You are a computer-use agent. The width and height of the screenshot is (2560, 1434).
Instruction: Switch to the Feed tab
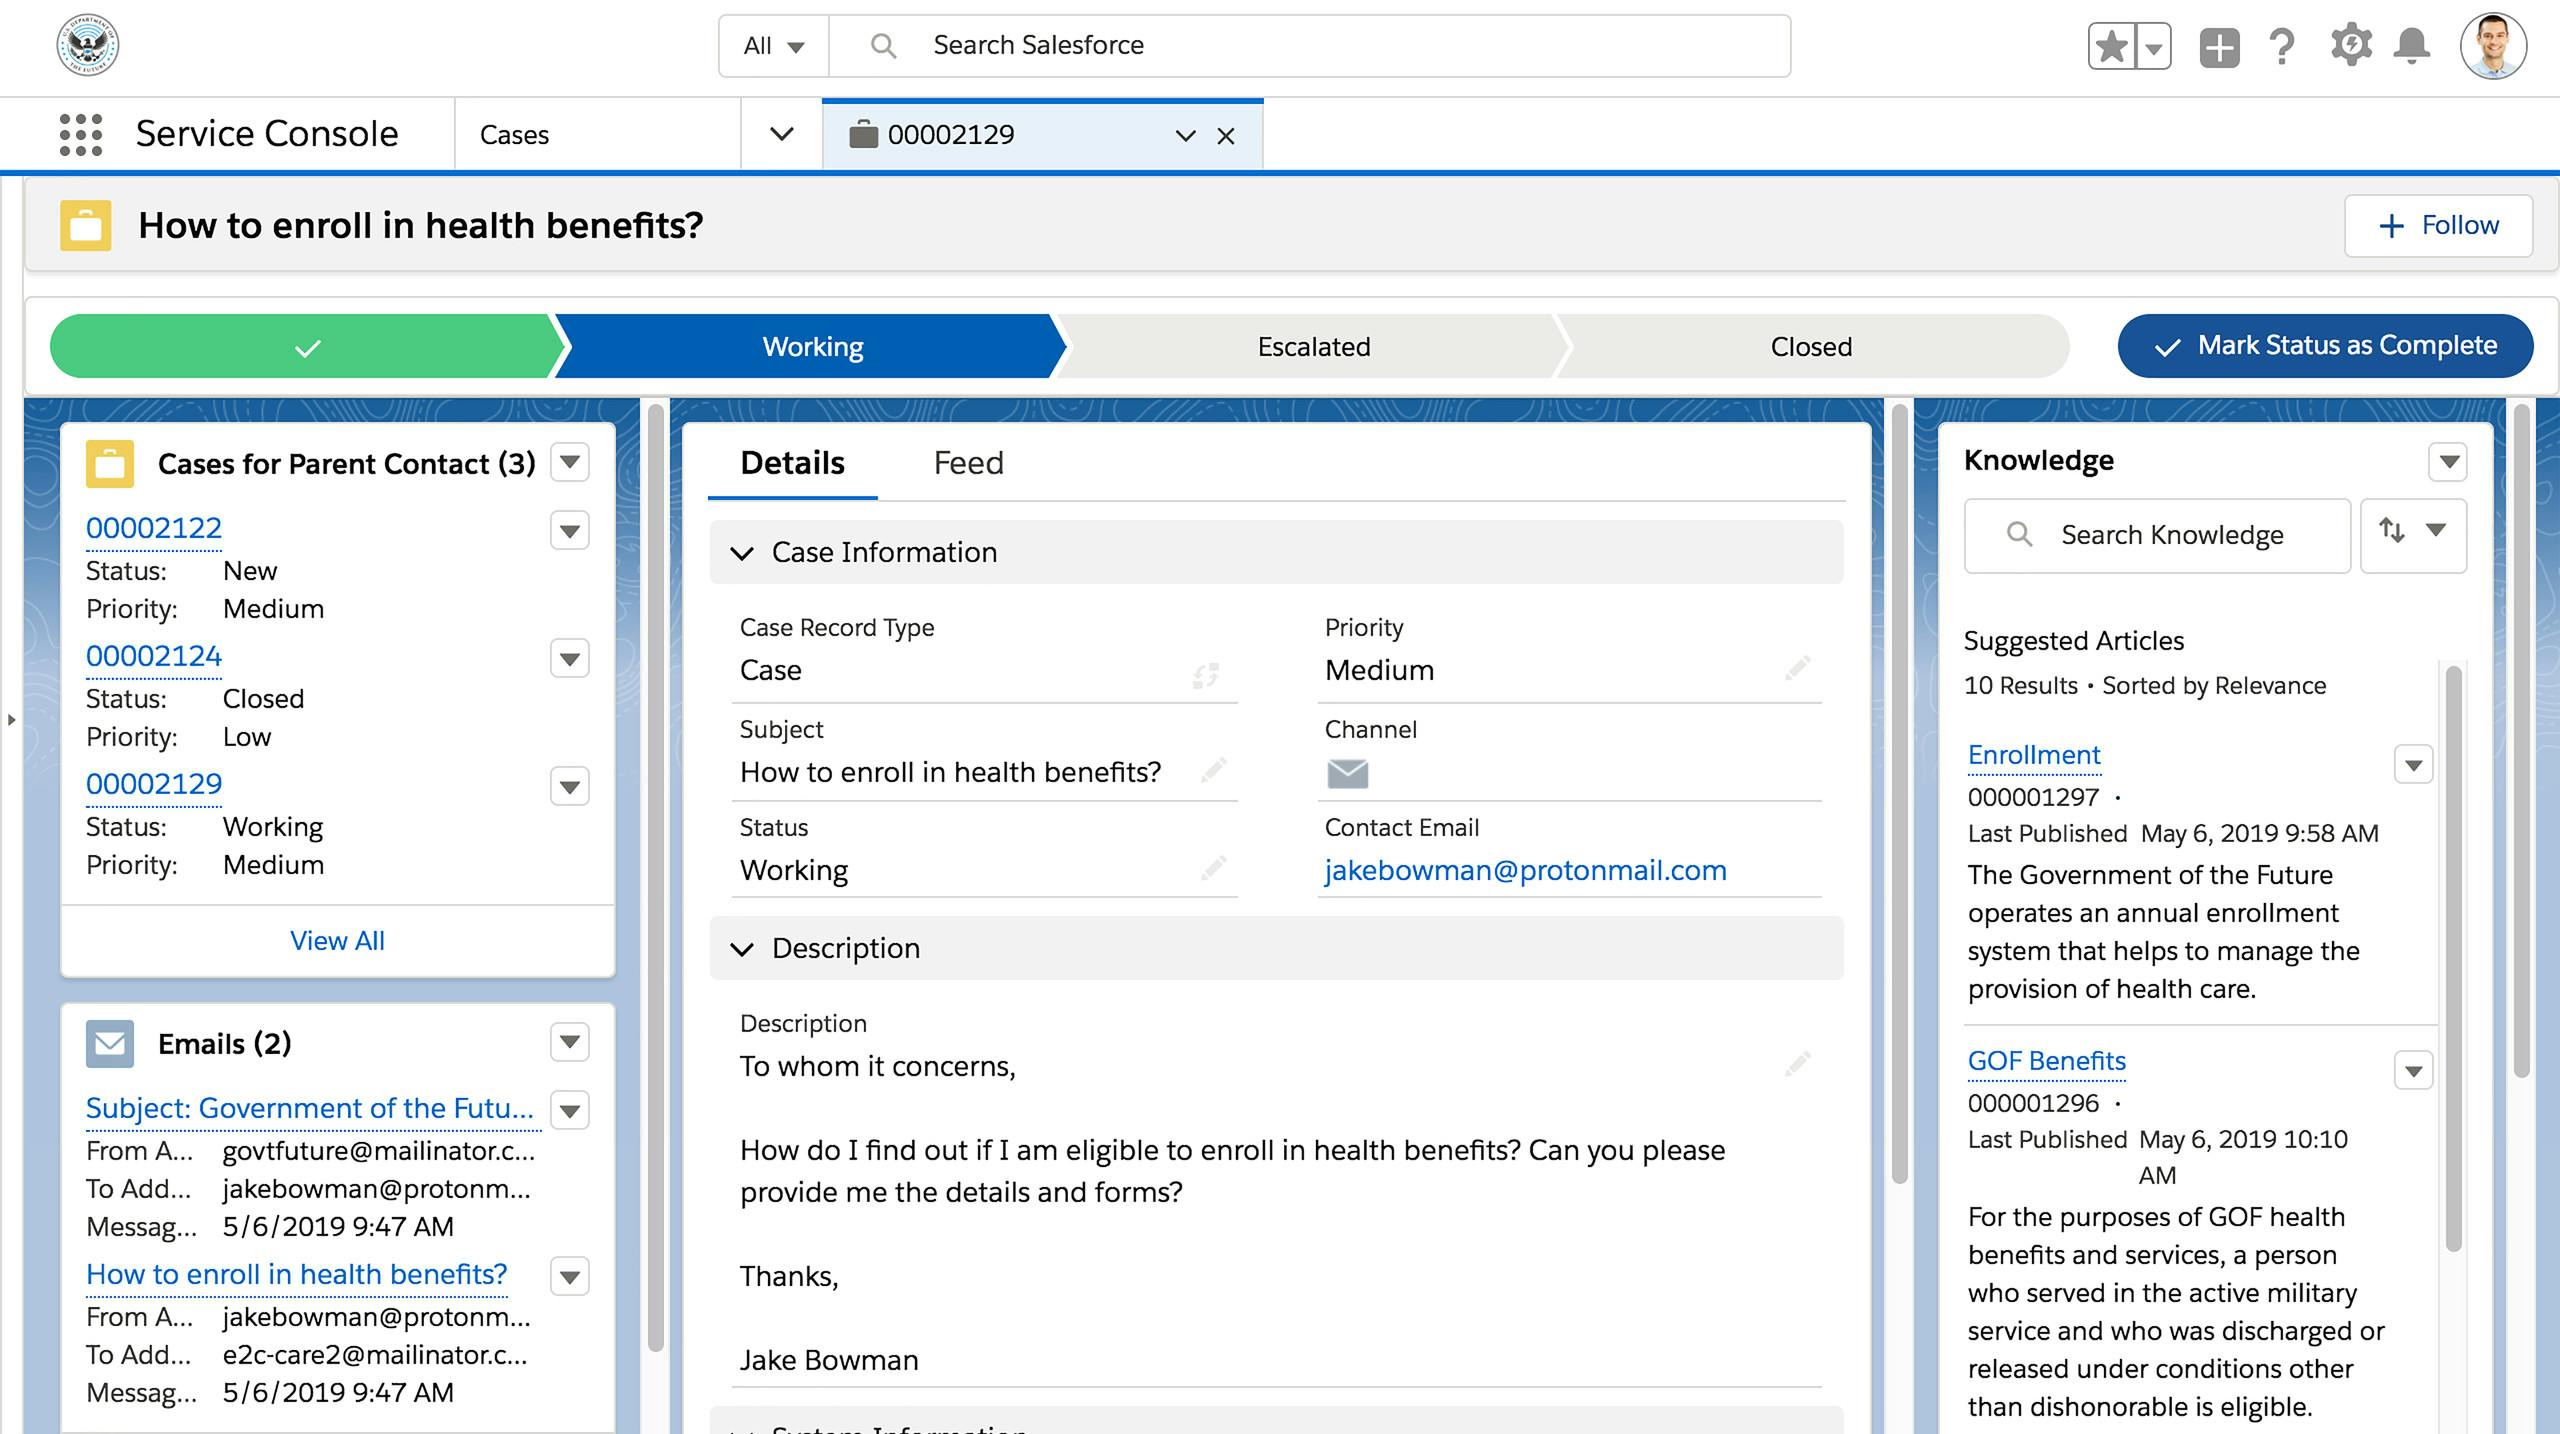click(968, 463)
